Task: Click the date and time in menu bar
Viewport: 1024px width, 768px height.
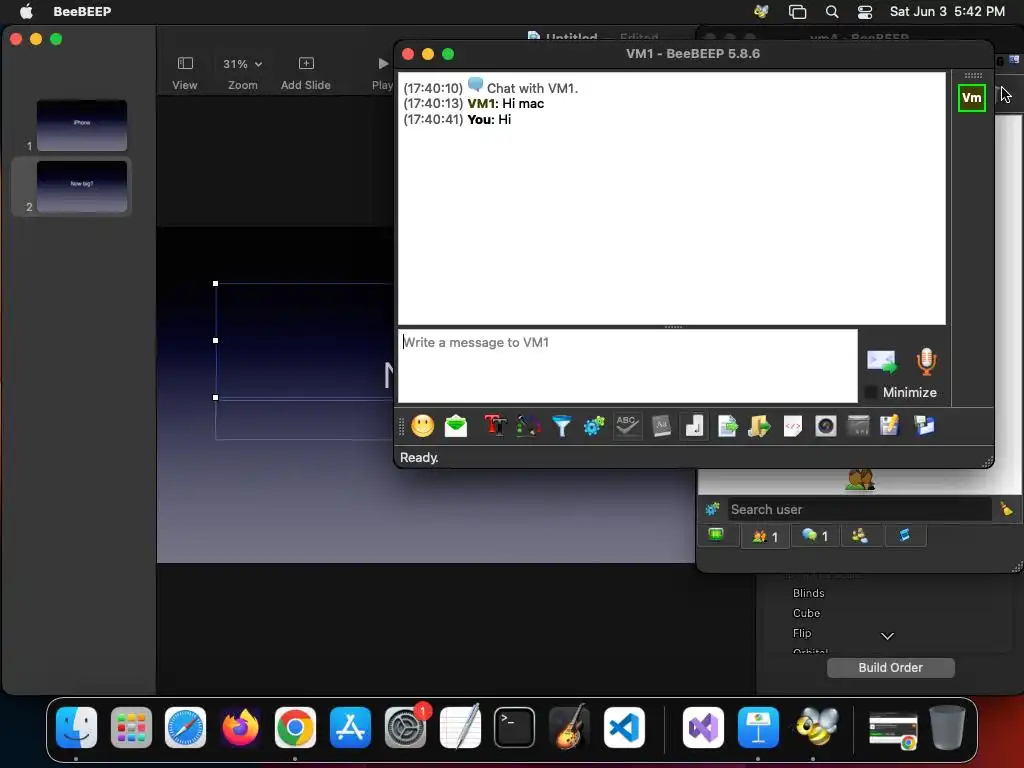Action: pyautogui.click(x=947, y=11)
